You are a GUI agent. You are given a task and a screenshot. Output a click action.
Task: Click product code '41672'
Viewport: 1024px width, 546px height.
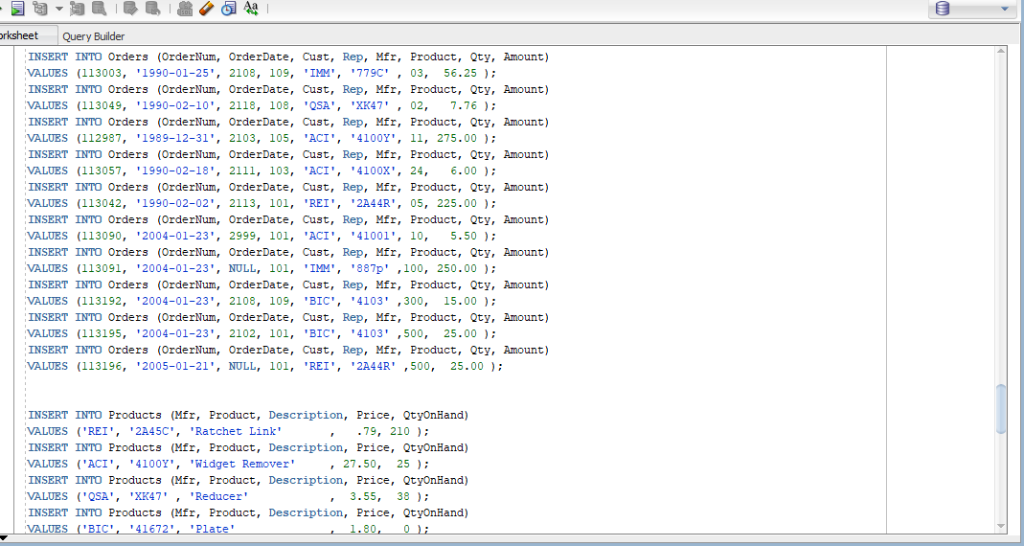click(x=152, y=529)
